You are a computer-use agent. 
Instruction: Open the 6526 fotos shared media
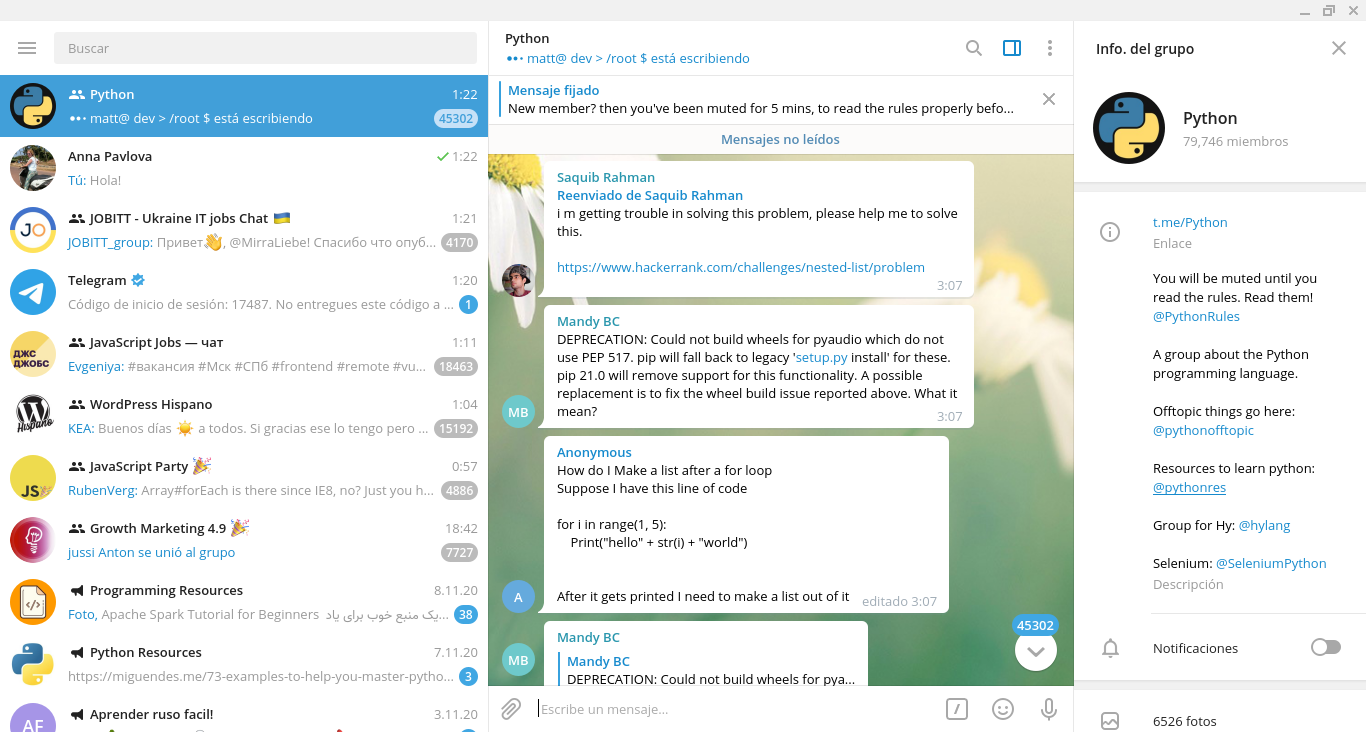click(1185, 720)
